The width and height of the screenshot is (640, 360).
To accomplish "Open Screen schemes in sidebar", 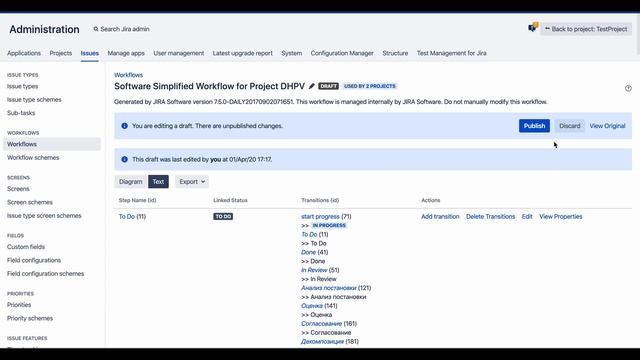I will [30, 202].
